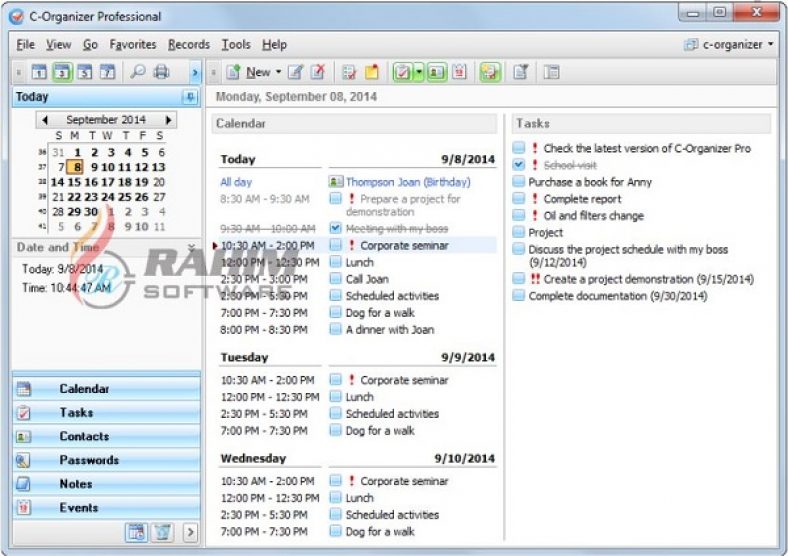
Task: Click the layout panel icon in toolbar
Action: 551,72
